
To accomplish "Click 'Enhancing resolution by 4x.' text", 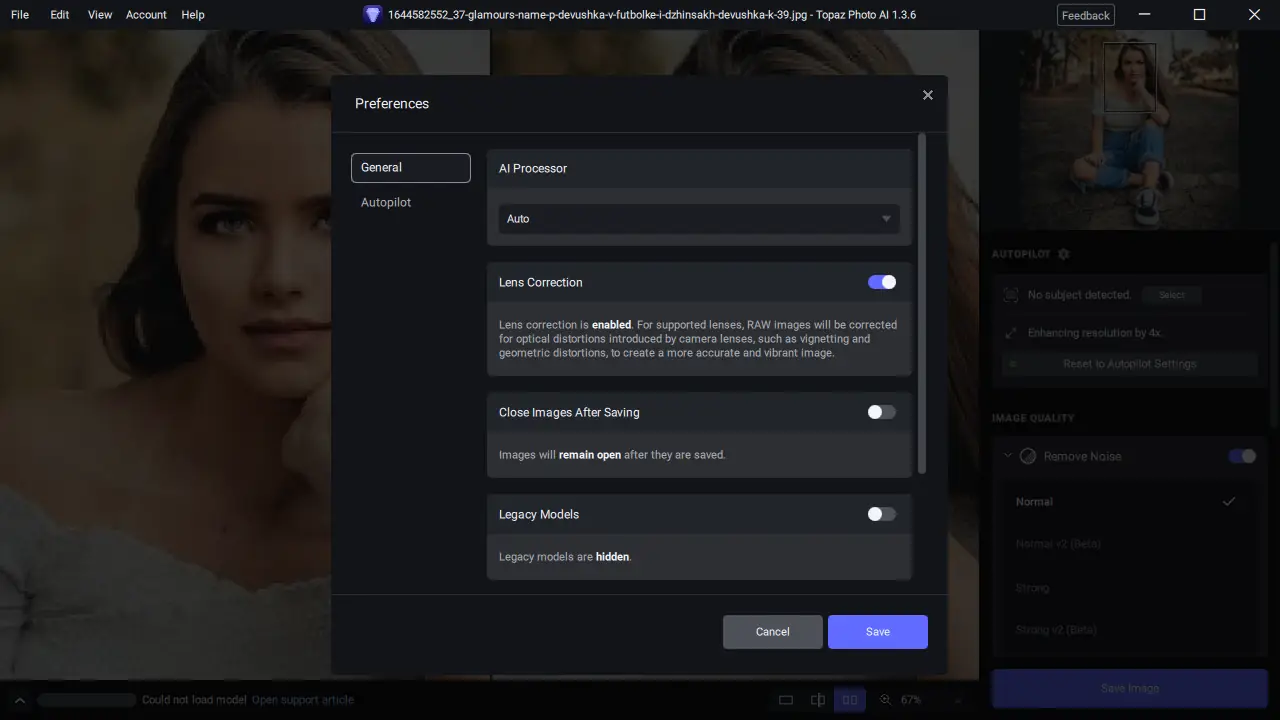I will [1095, 333].
